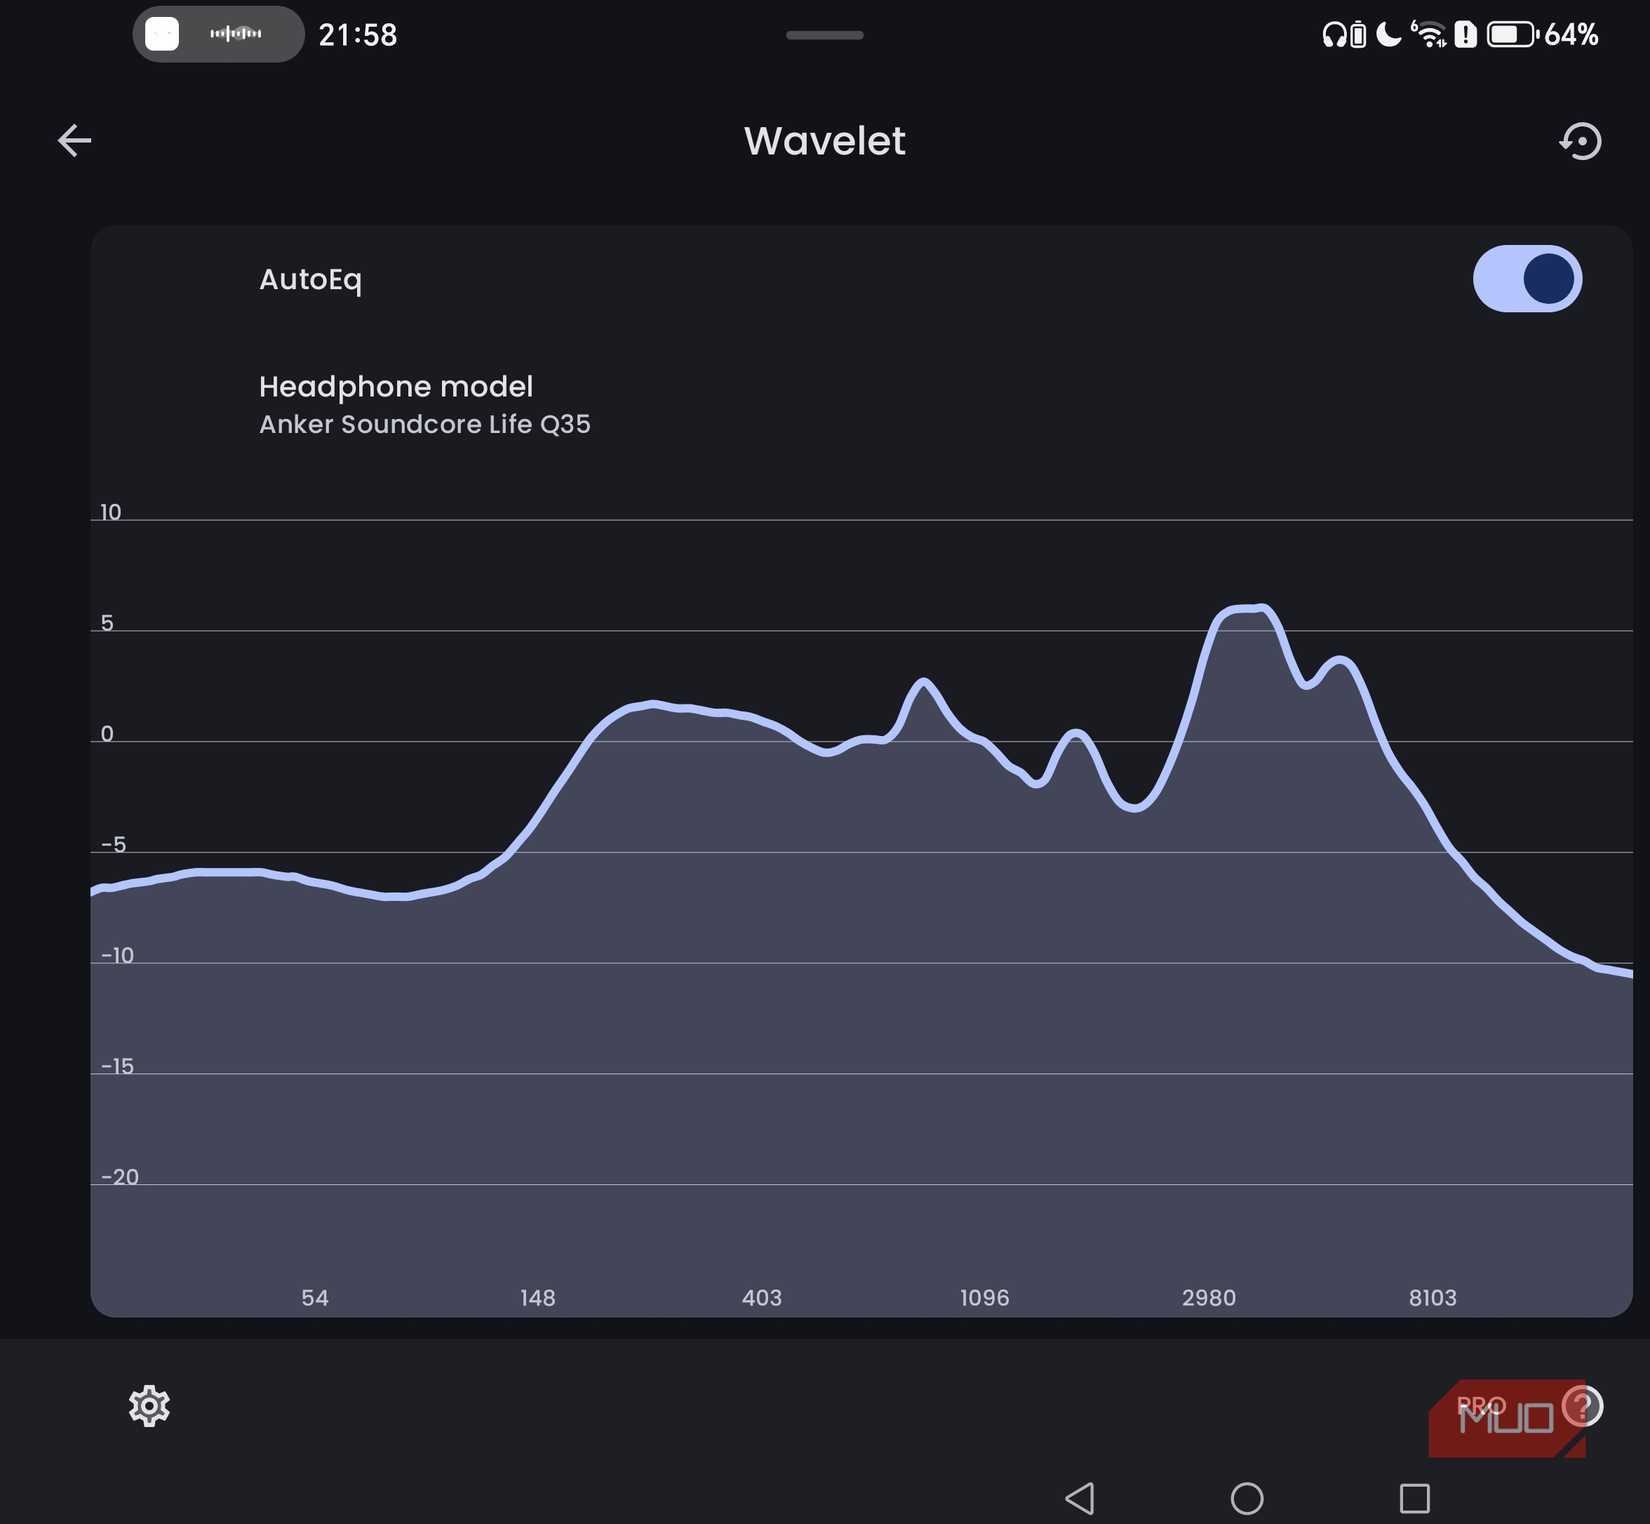
Task: Select the Anker Soundcore Life Q35 text
Action: 424,424
